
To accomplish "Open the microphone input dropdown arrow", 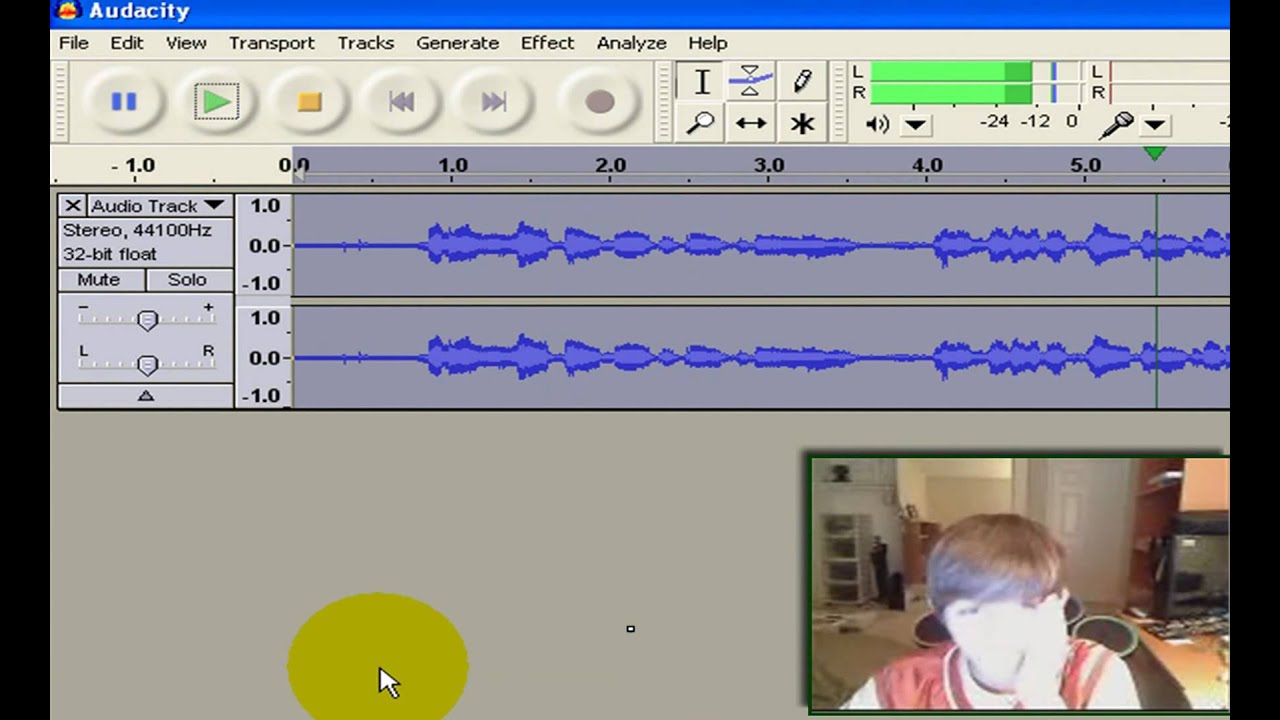I will [1155, 125].
